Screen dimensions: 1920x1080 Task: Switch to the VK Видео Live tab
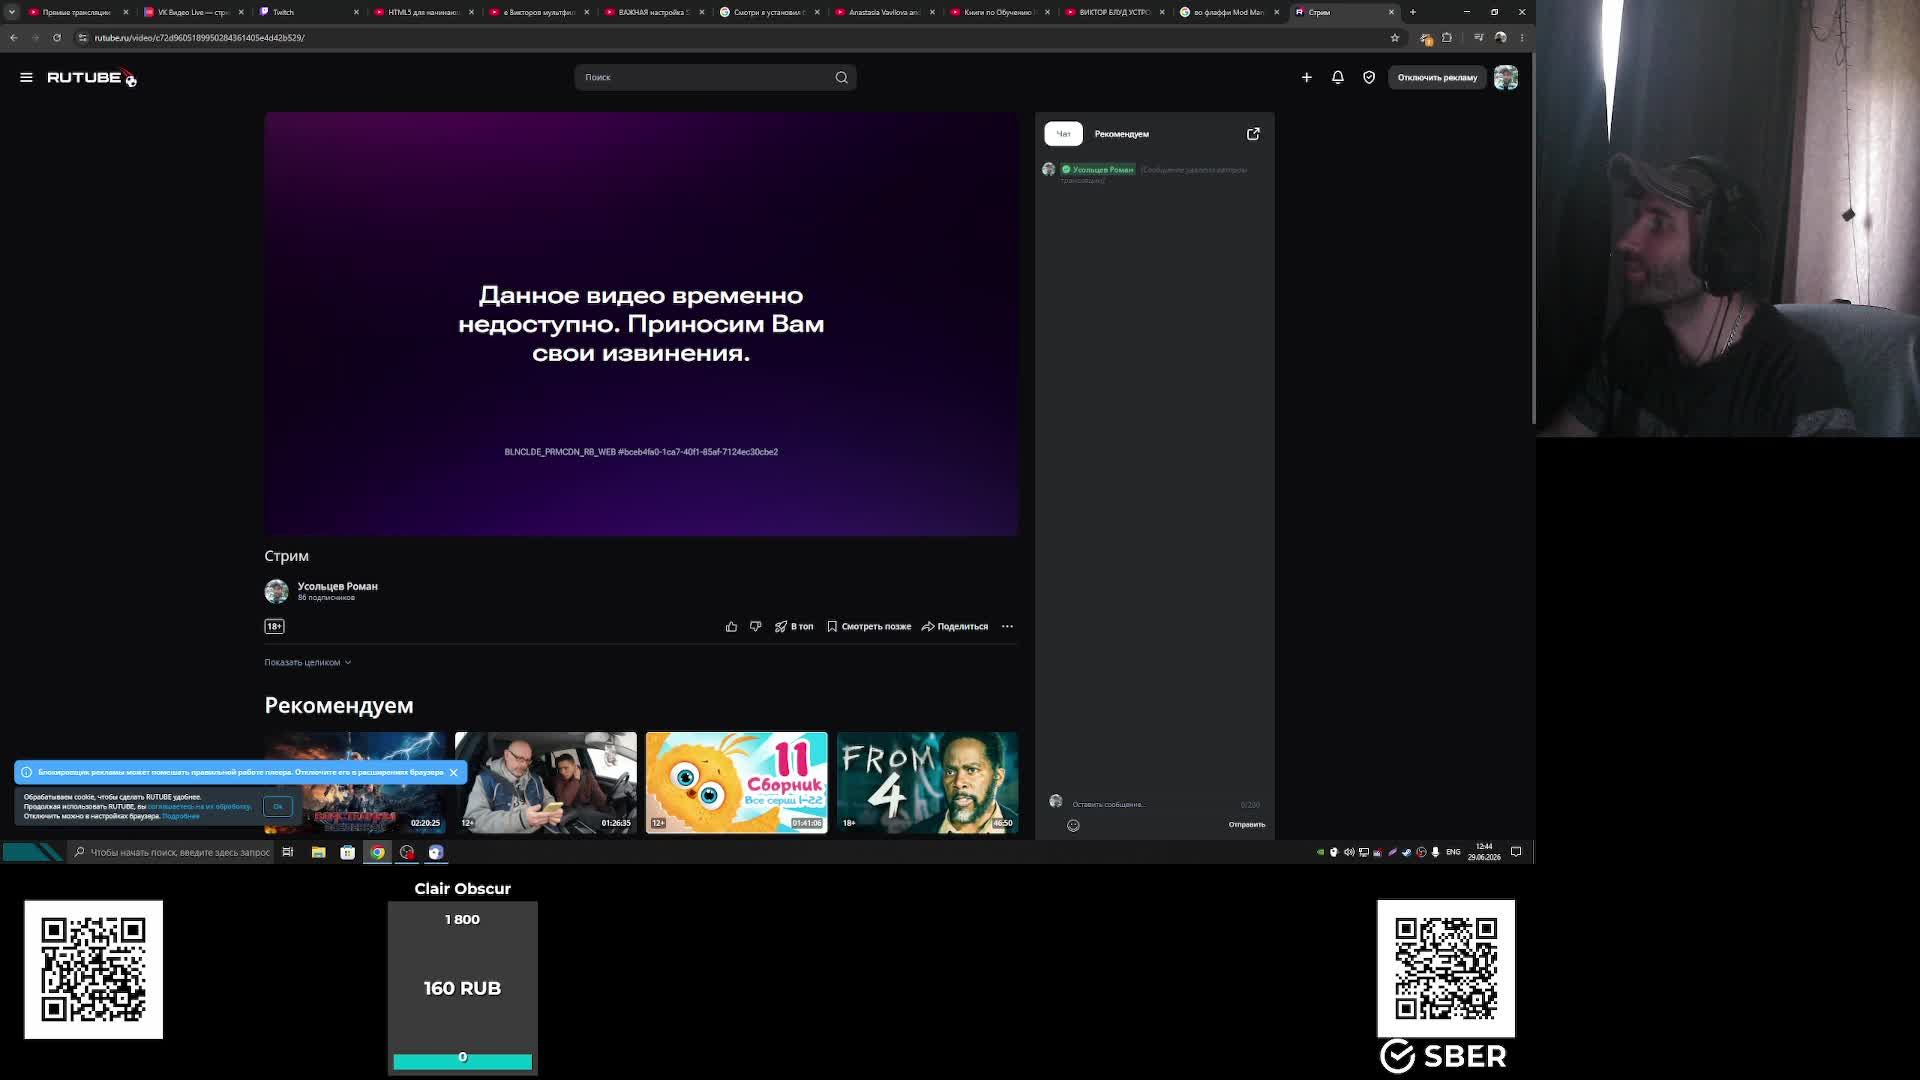193,12
